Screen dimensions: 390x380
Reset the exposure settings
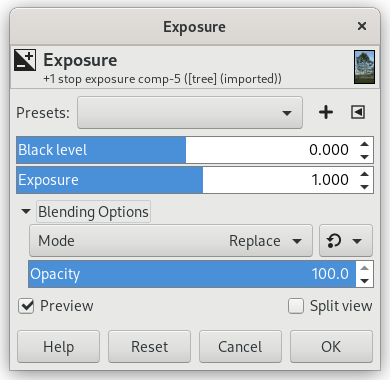tap(149, 347)
